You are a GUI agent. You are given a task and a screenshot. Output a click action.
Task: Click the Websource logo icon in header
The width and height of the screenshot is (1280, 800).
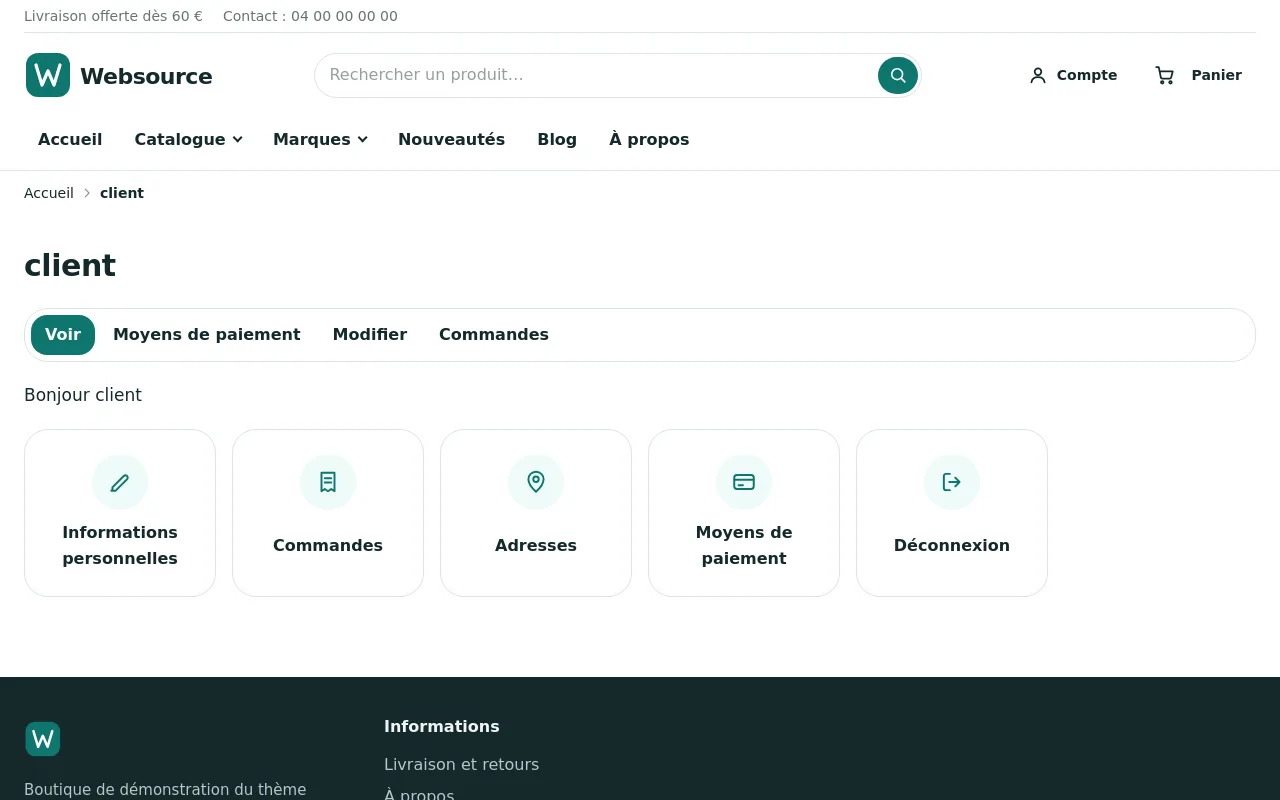coord(48,75)
